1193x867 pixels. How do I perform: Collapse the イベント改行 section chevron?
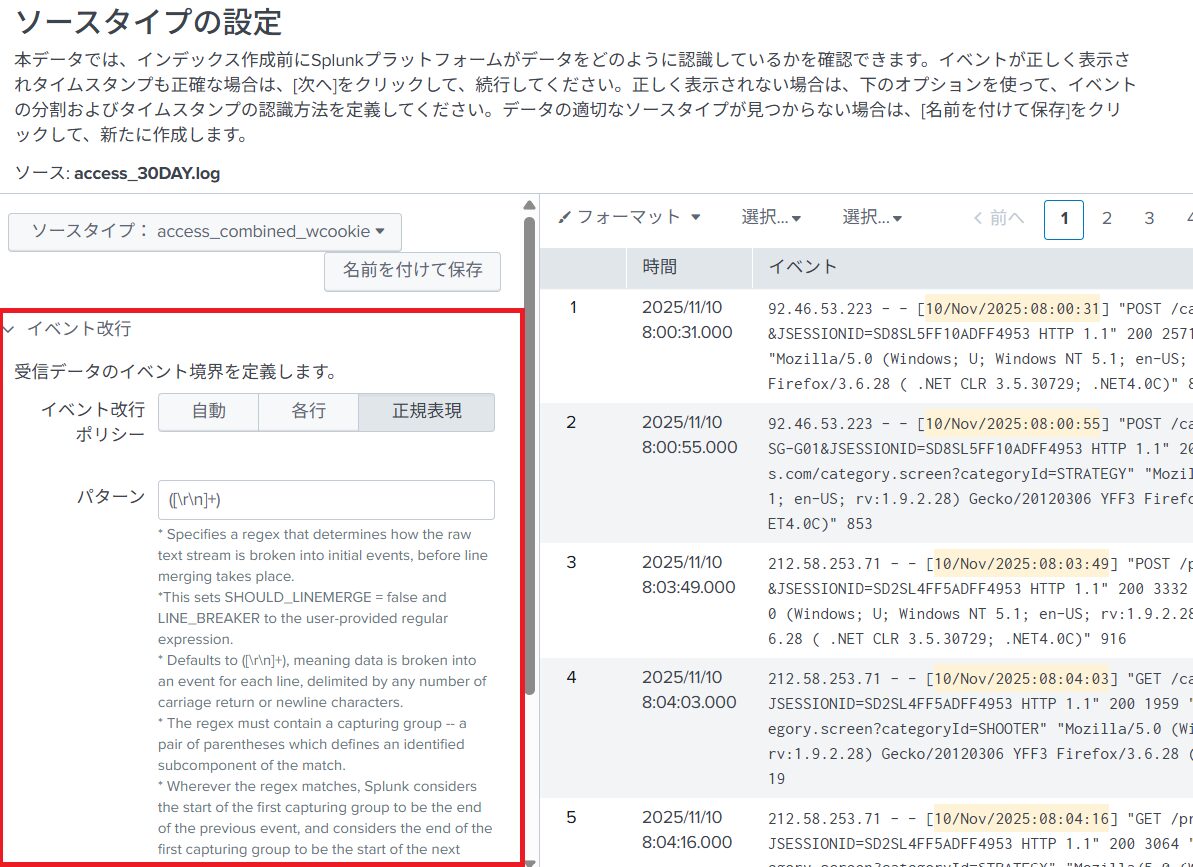click(x=9, y=329)
